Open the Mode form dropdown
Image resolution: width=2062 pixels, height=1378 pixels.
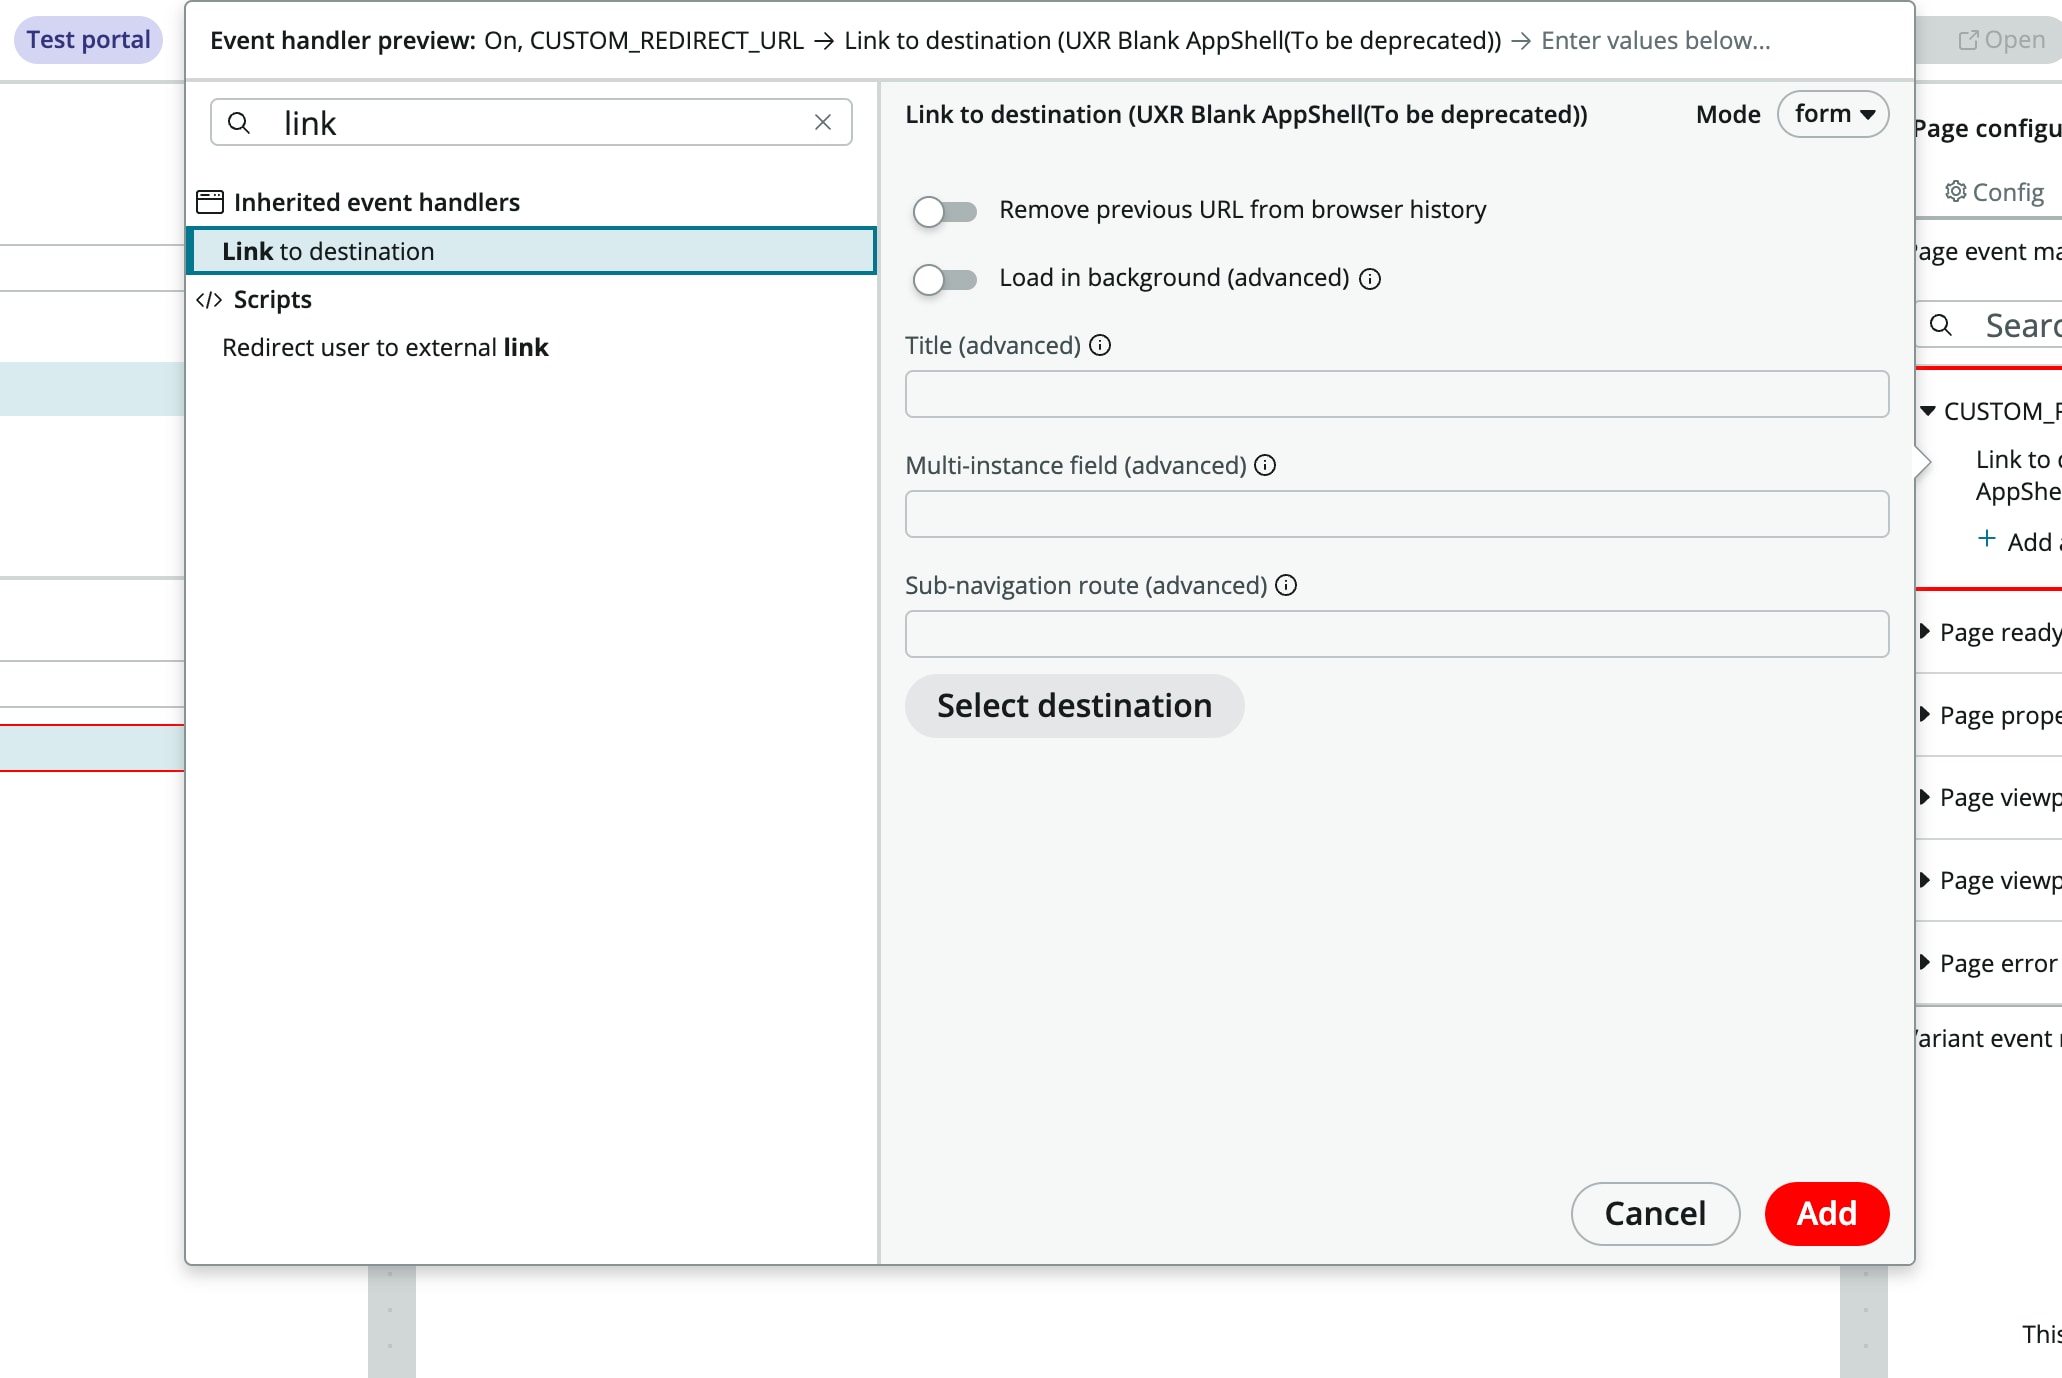1831,113
